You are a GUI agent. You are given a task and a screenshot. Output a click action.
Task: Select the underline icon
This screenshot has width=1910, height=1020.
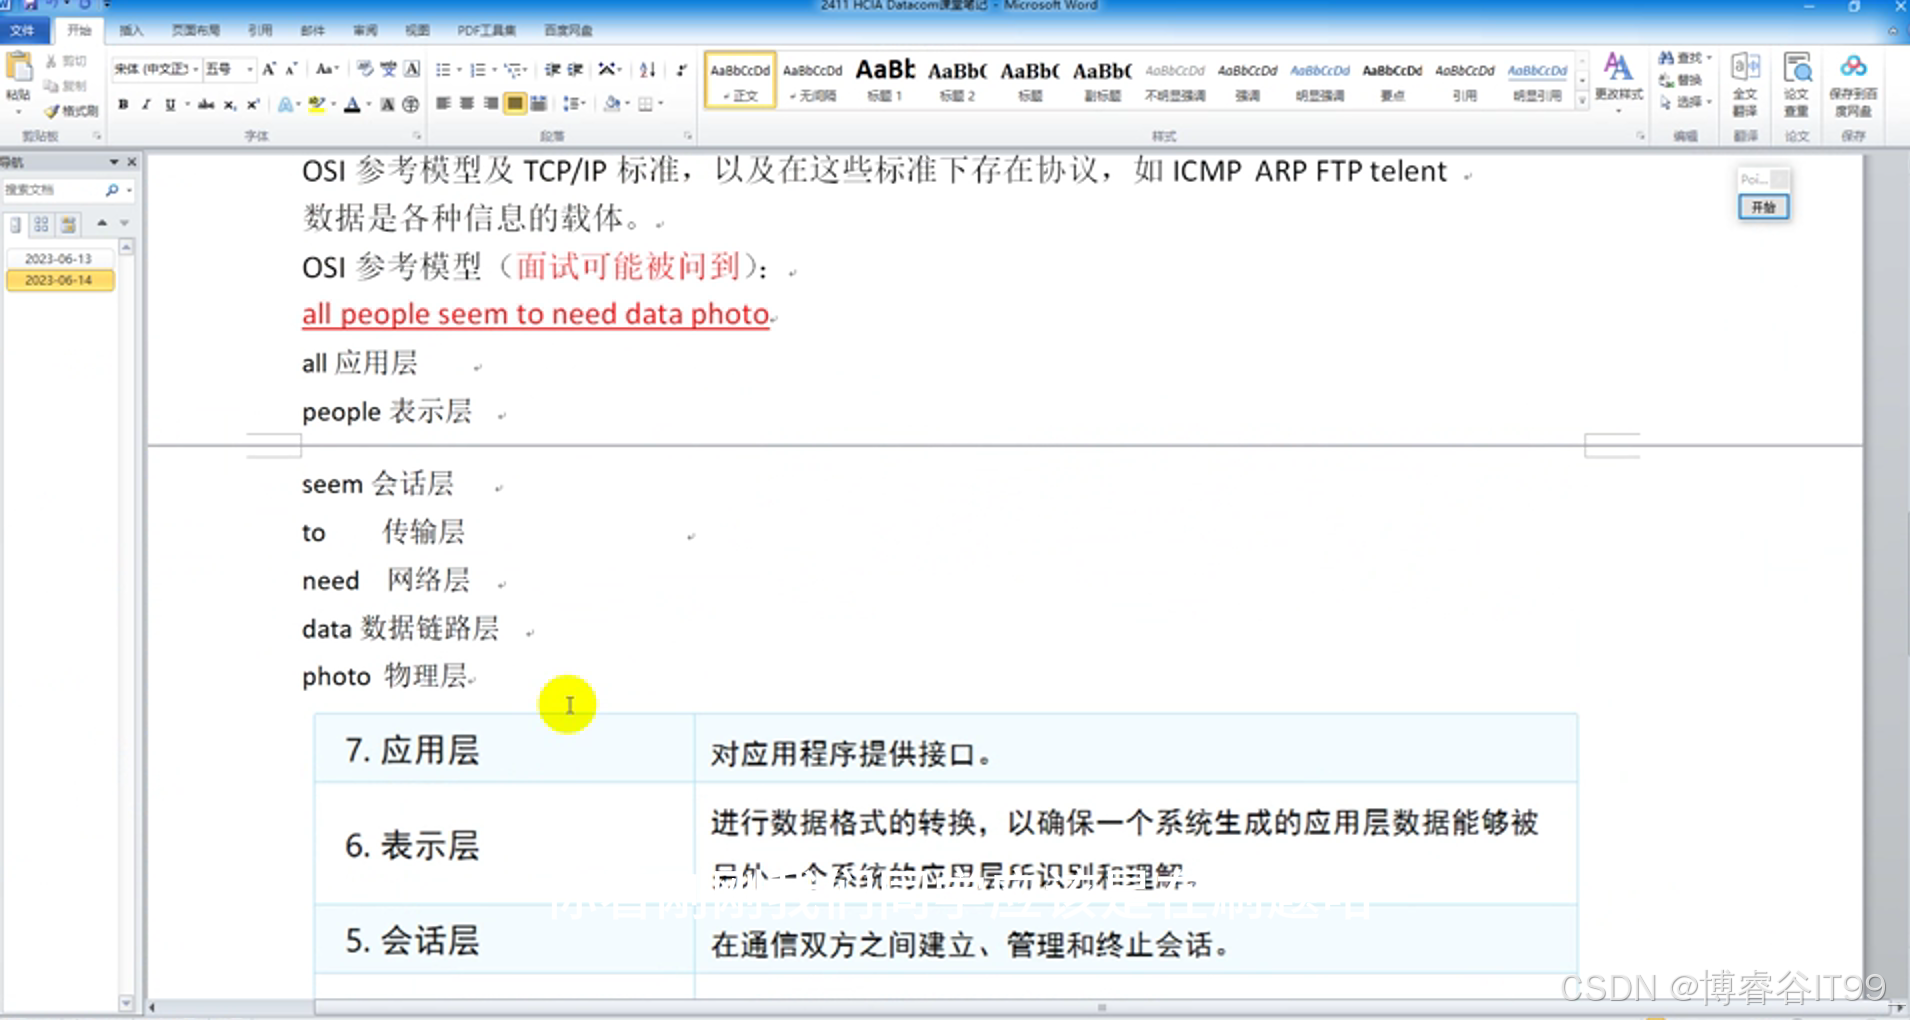pyautogui.click(x=170, y=103)
